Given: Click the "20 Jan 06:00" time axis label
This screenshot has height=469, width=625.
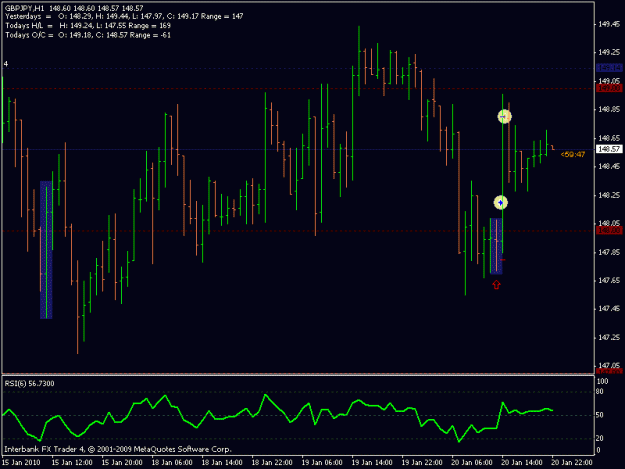Looking at the screenshot, I should 472,463.
